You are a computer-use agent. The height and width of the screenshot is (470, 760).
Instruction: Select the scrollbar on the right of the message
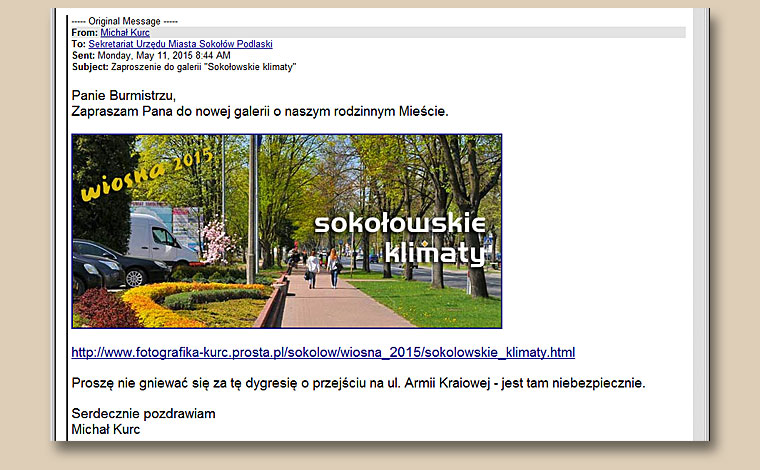pos(700,224)
